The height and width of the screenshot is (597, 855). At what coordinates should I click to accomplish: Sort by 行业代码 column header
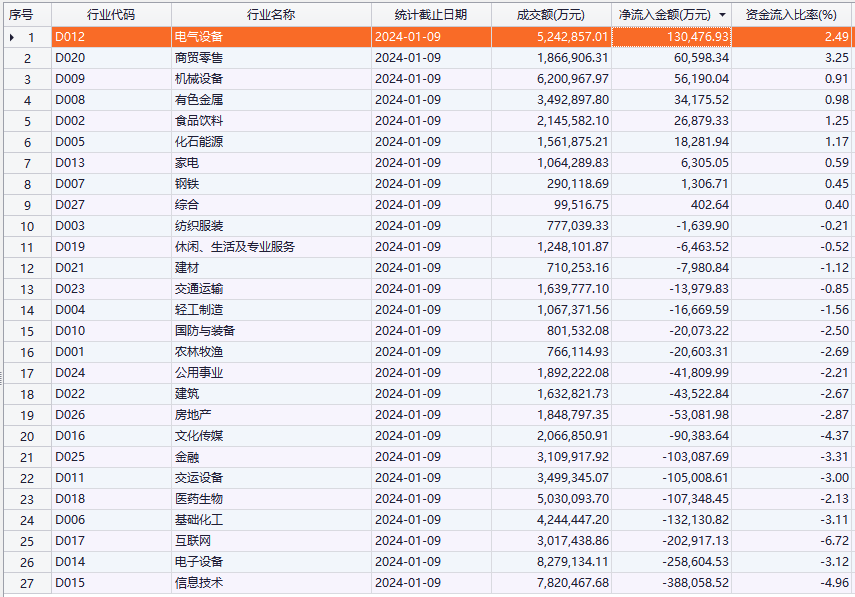click(110, 15)
